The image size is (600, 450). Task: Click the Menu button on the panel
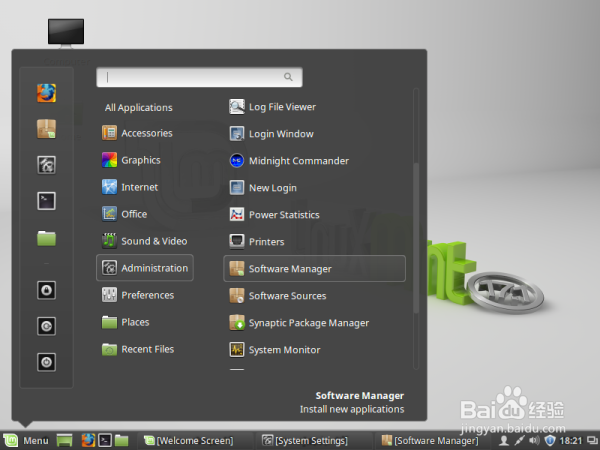26,441
